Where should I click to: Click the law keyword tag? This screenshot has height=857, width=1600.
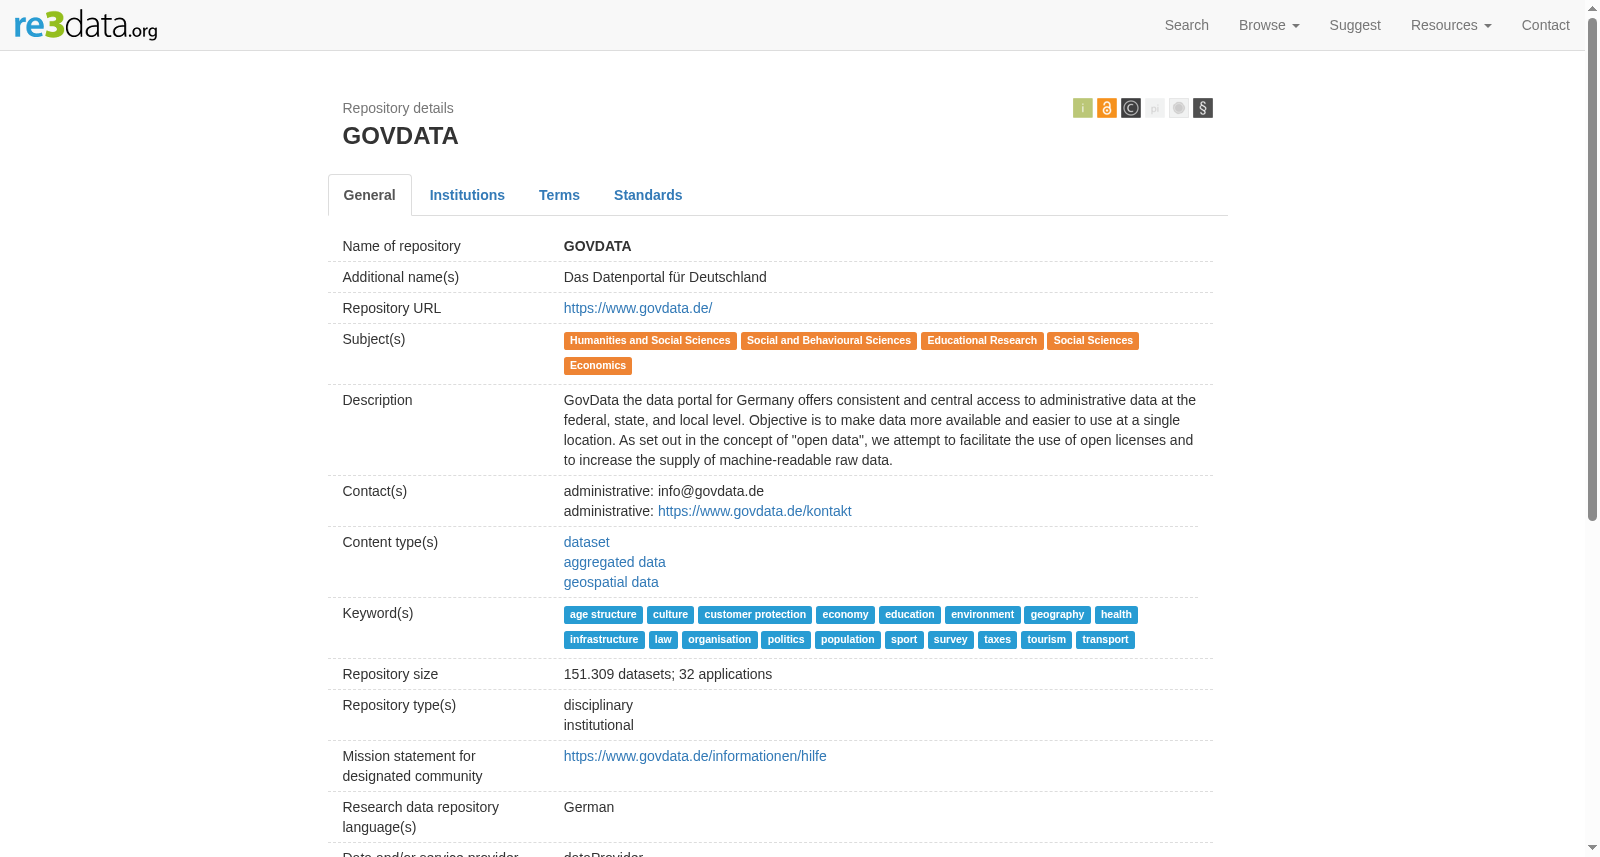(x=663, y=640)
